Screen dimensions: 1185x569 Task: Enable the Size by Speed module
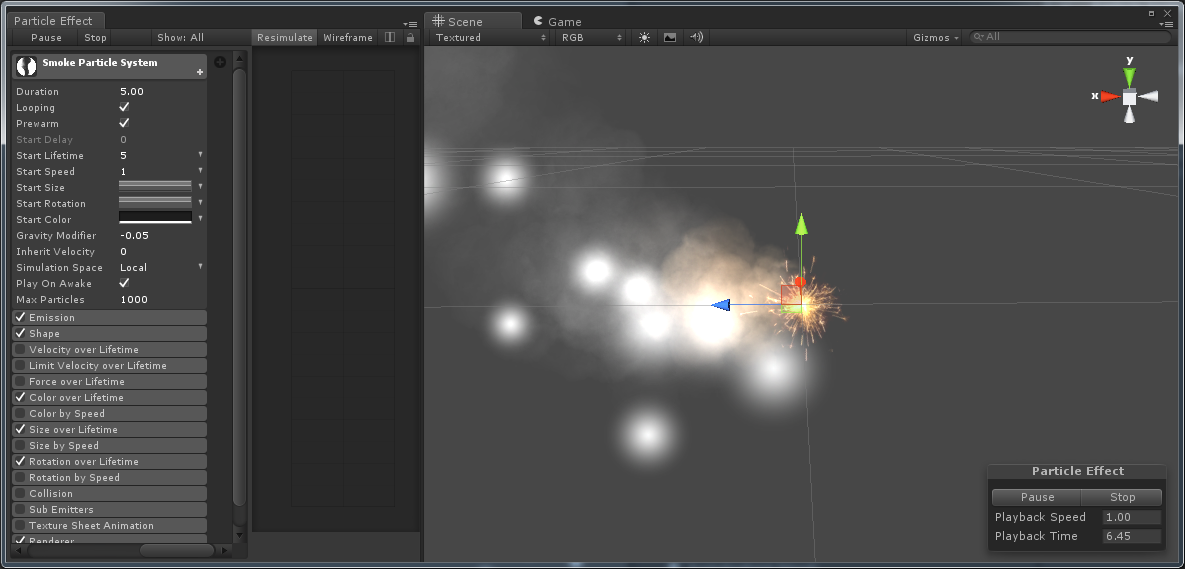(x=20, y=446)
